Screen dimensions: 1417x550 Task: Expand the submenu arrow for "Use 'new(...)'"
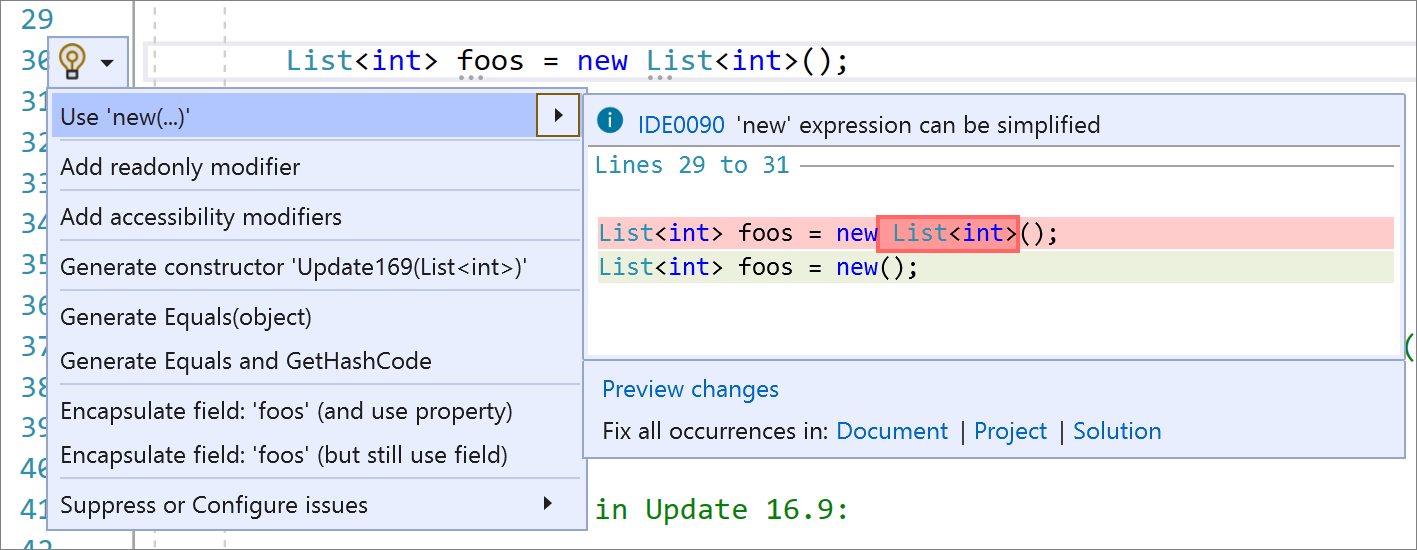point(558,116)
